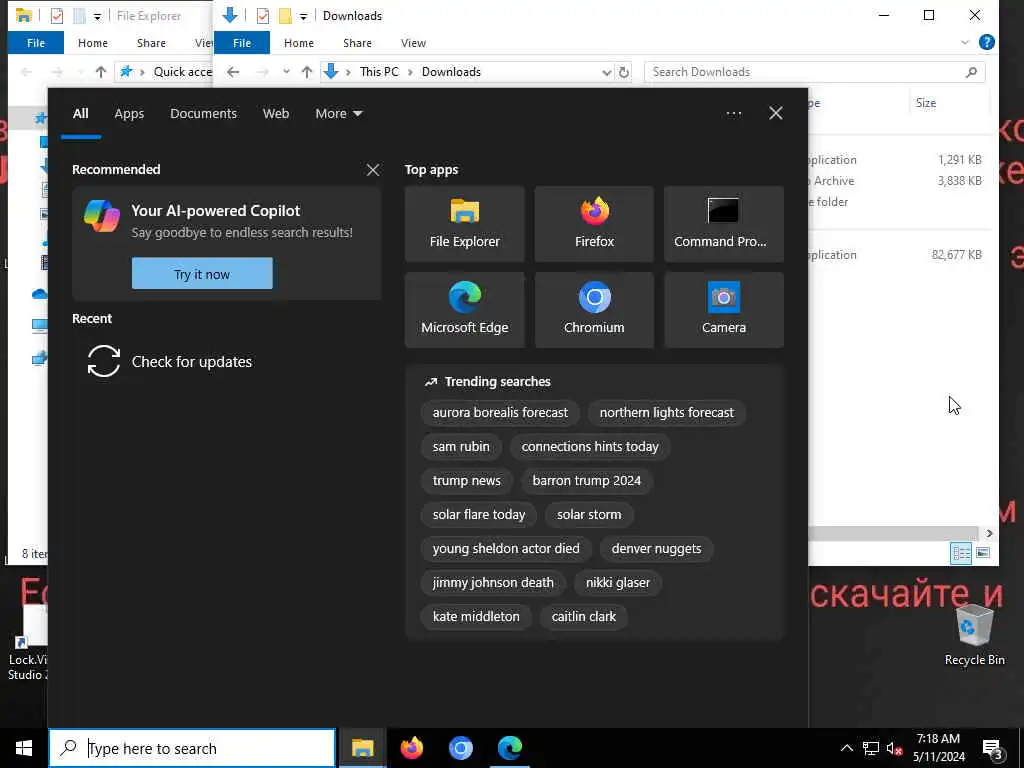
Task: Open Share tab in Downloads window
Action: point(357,42)
